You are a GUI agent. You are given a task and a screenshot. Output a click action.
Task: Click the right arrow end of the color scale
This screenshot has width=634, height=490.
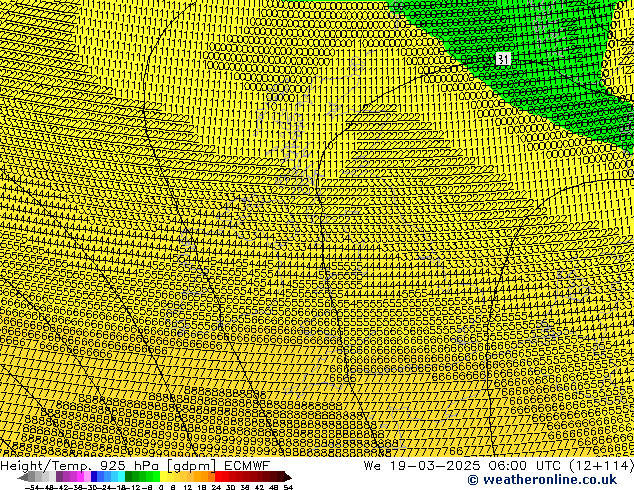pos(288,477)
